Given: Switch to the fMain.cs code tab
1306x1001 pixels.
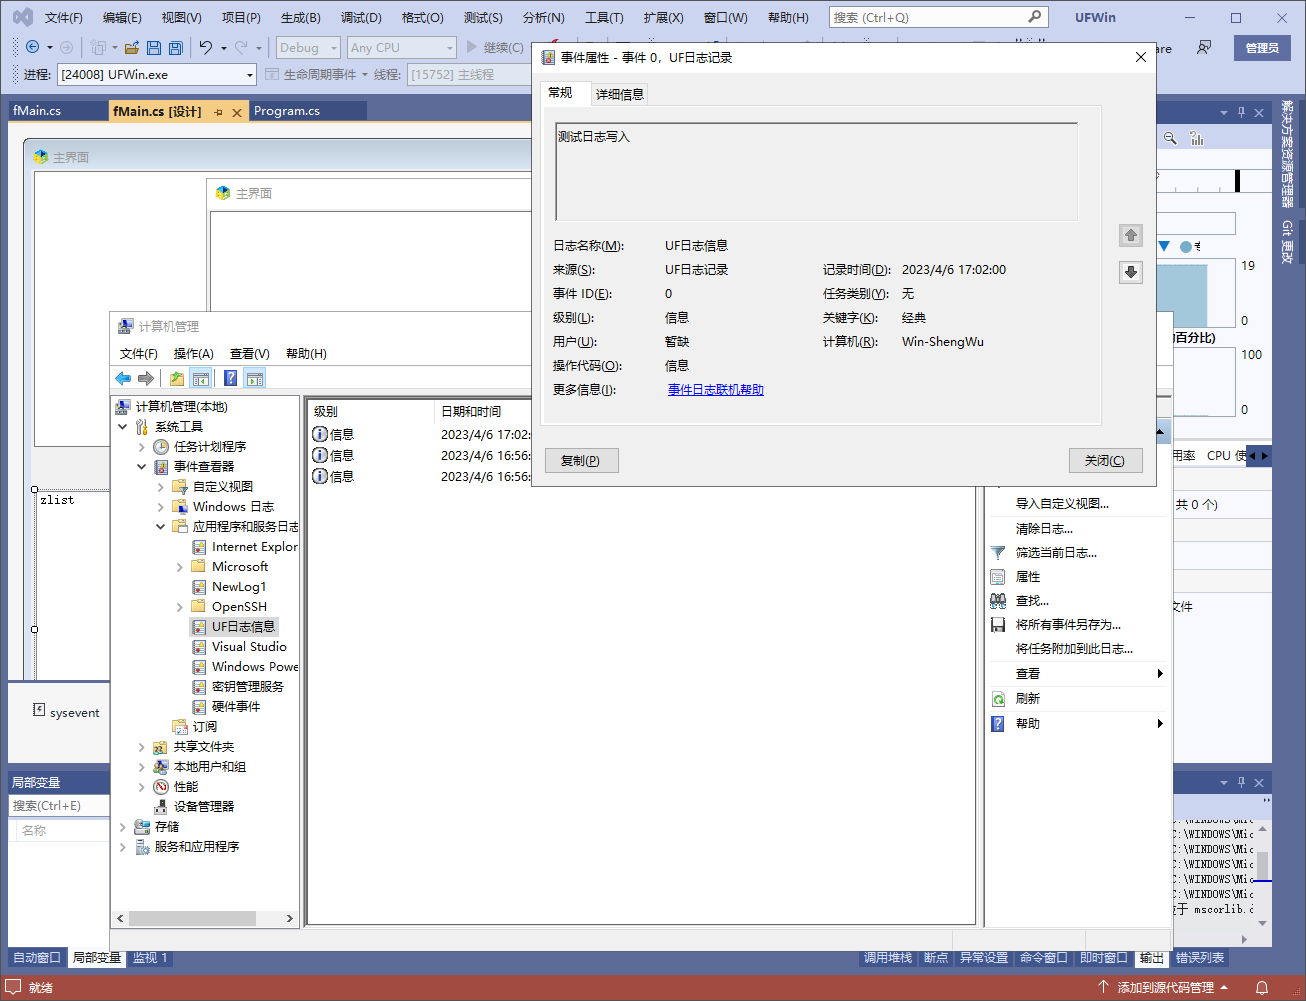Looking at the screenshot, I should pyautogui.click(x=37, y=111).
